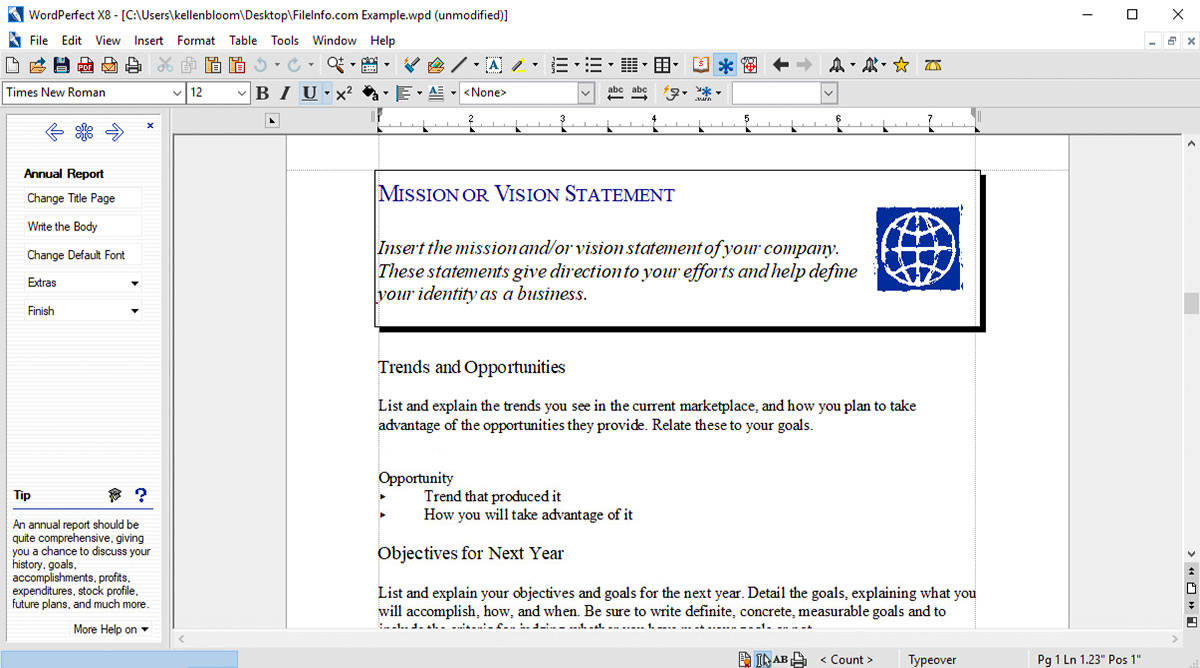Toggle Bold formatting
This screenshot has height=668, width=1200.
(x=262, y=93)
